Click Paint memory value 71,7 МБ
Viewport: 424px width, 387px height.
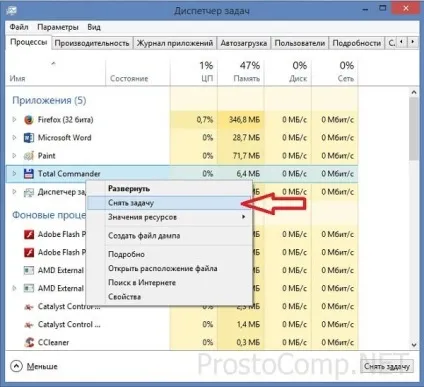(246, 156)
